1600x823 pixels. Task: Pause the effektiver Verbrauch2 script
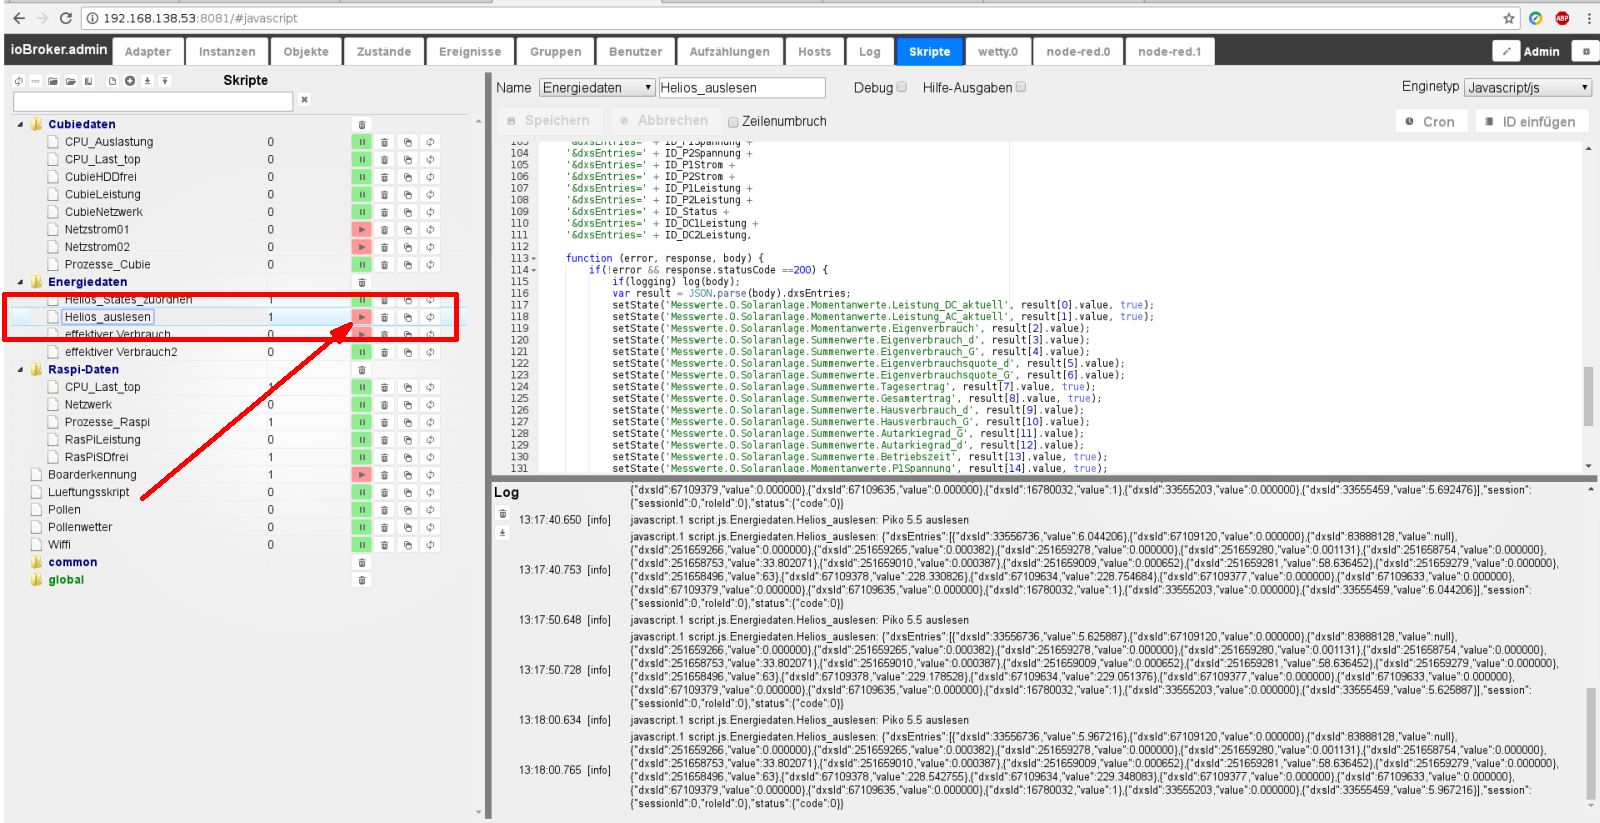(361, 352)
